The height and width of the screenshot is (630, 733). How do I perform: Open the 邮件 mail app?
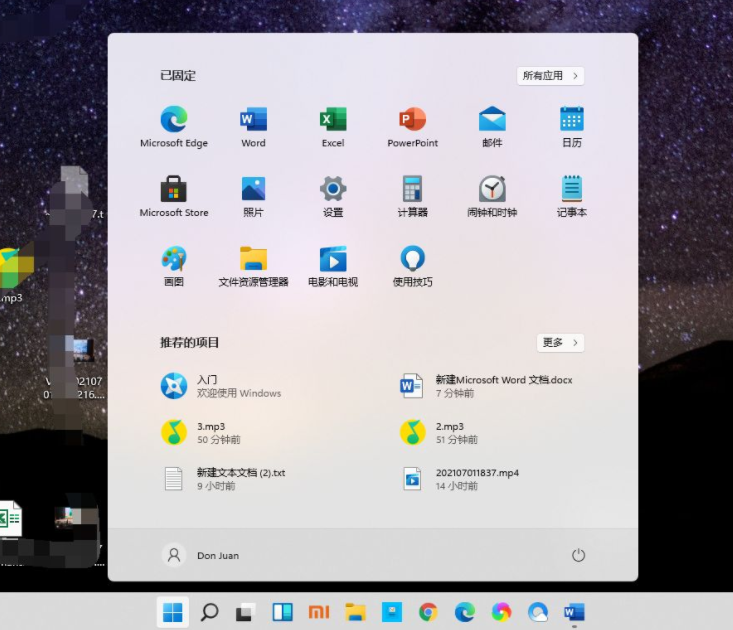coord(492,127)
